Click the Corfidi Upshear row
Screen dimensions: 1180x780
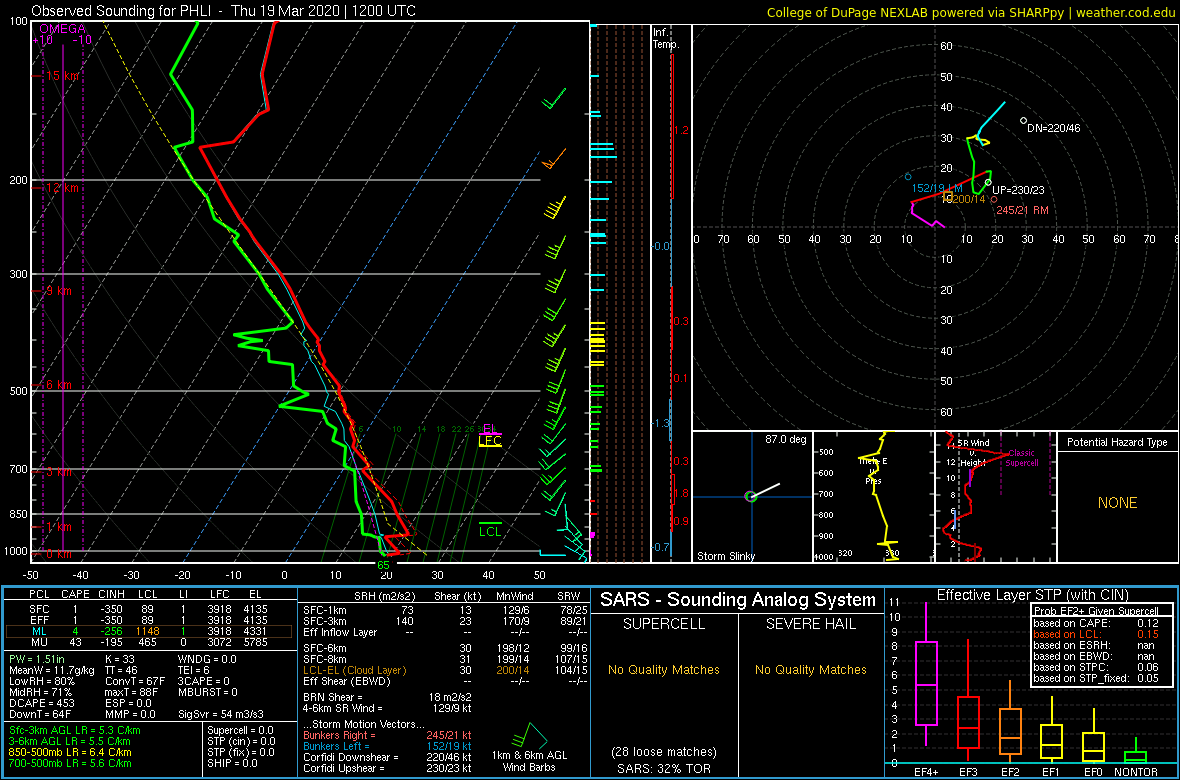tap(386, 767)
